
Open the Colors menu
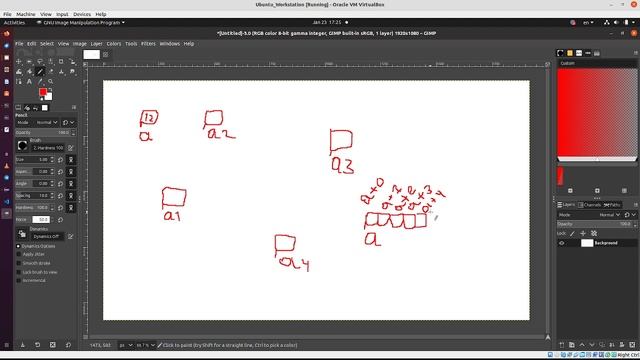113,44
